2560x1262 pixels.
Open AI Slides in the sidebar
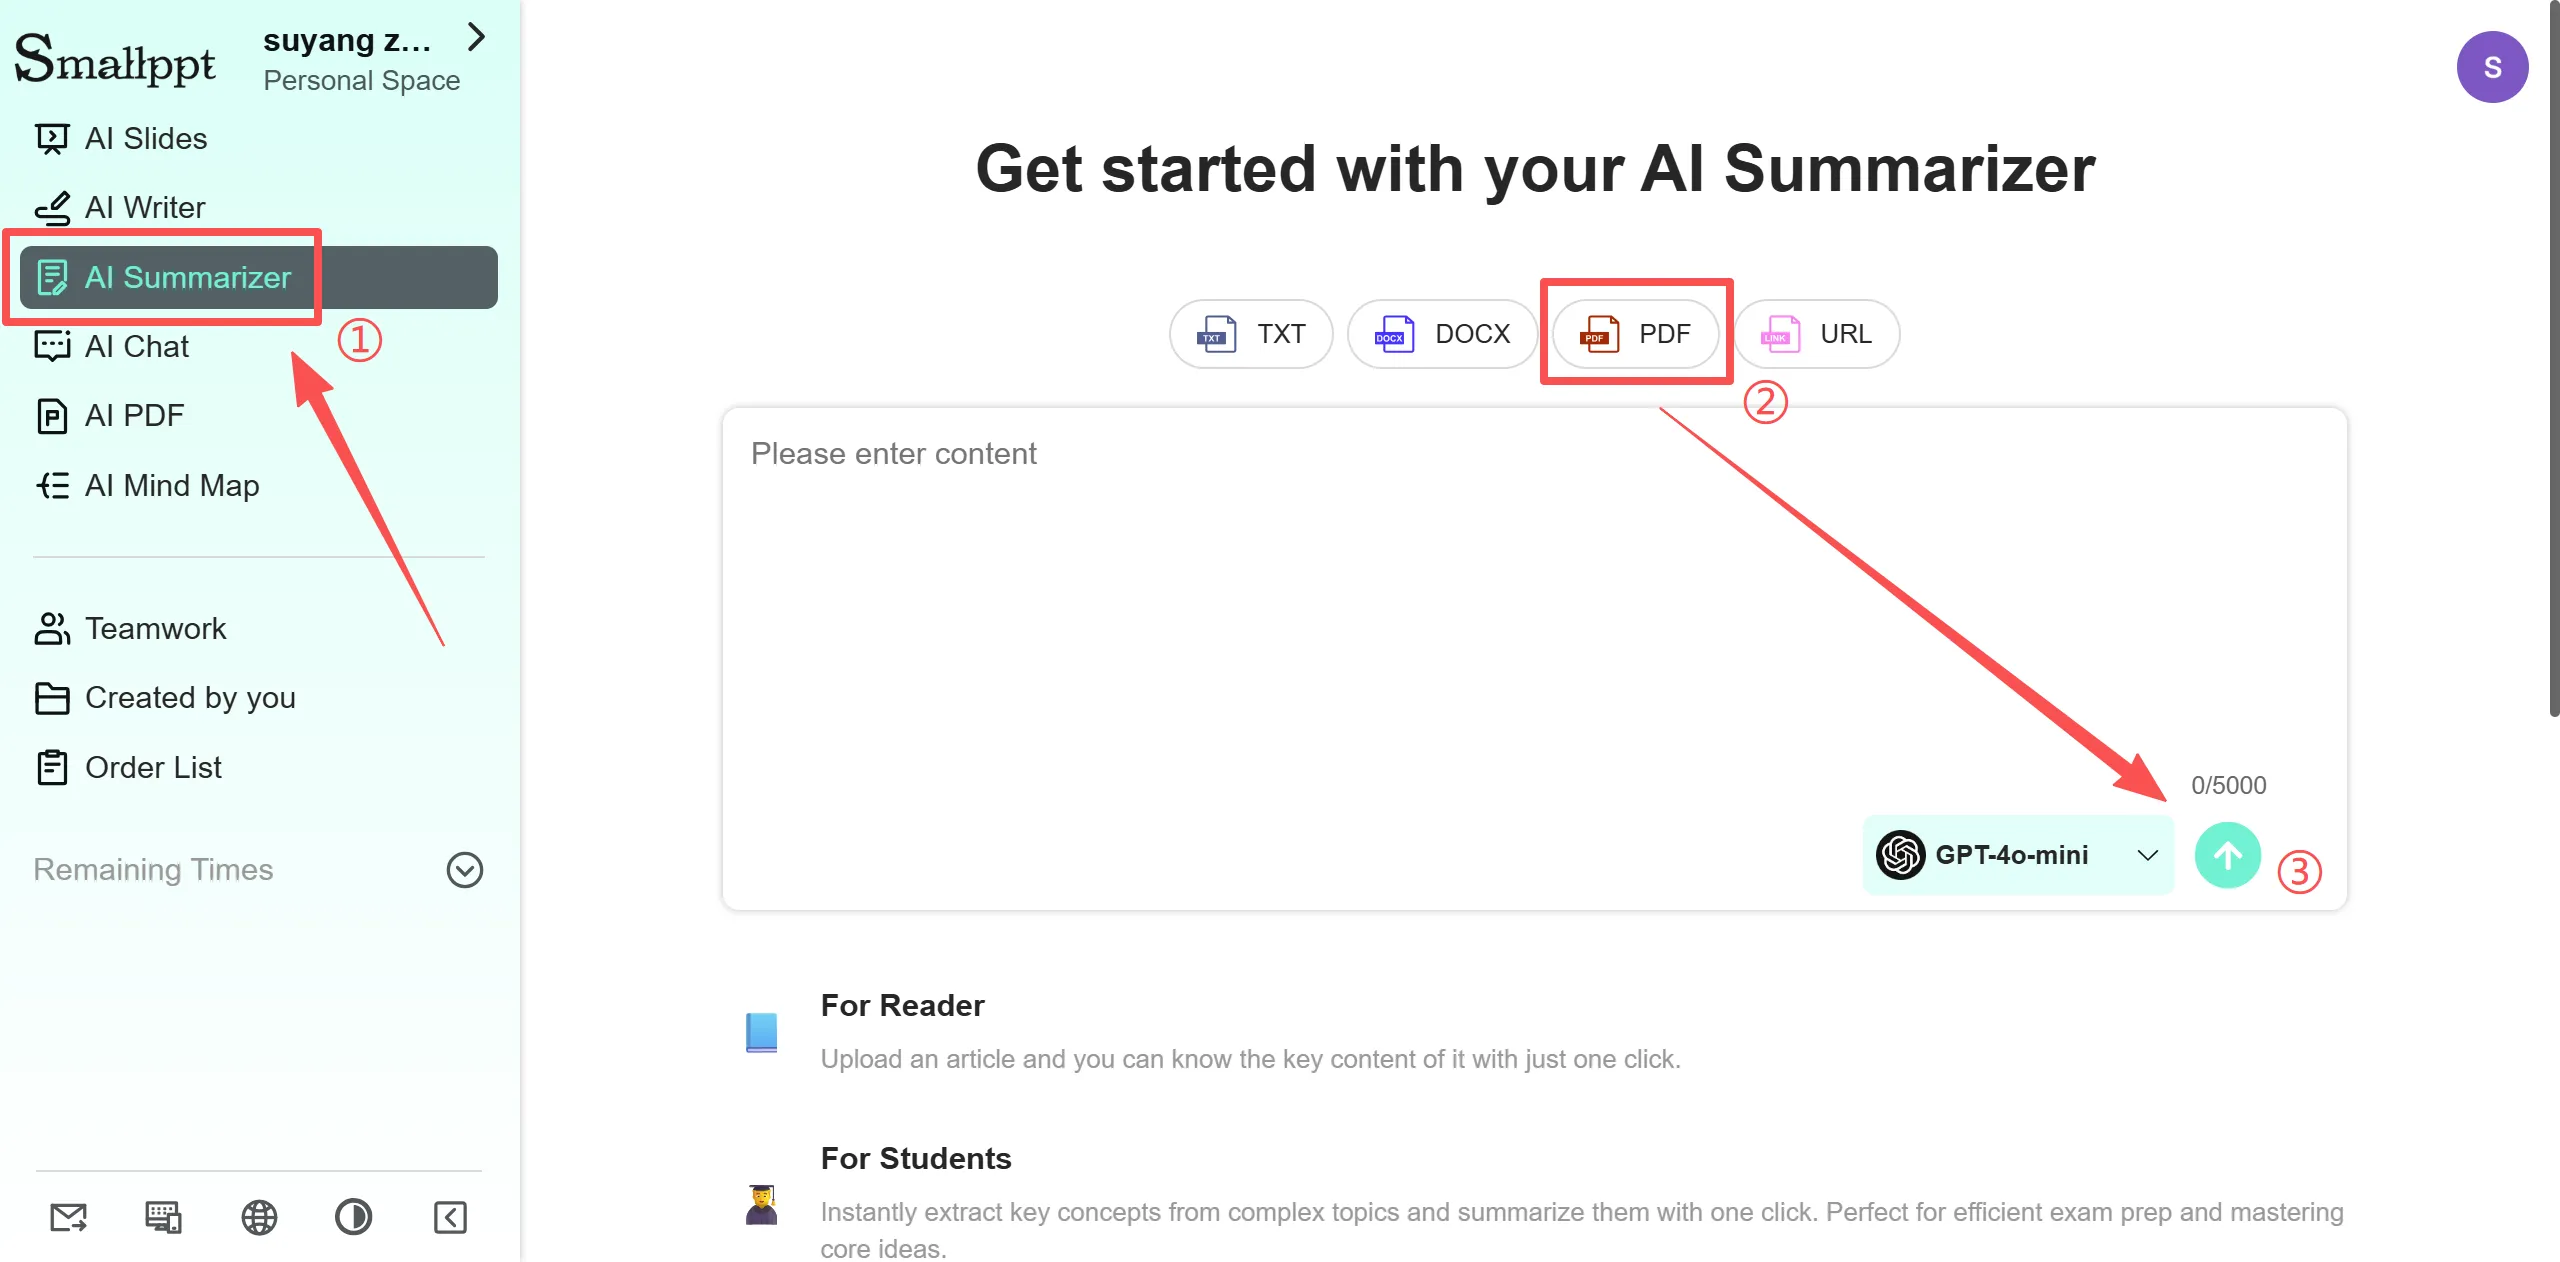pos(146,138)
